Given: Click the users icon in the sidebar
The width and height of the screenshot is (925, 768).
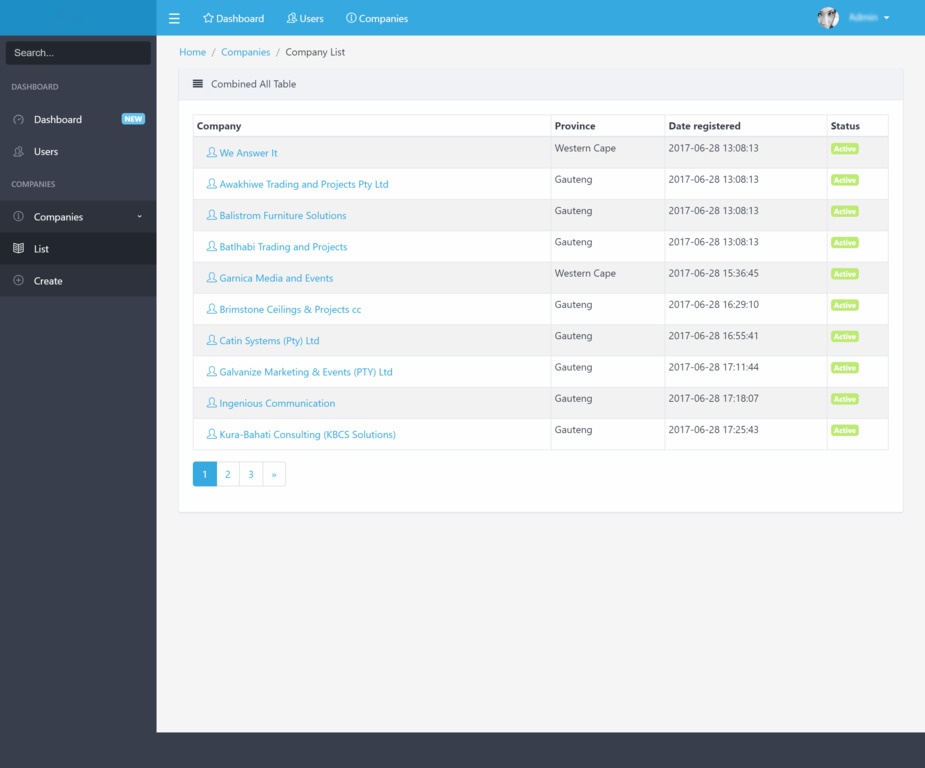Looking at the screenshot, I should click(x=18, y=152).
